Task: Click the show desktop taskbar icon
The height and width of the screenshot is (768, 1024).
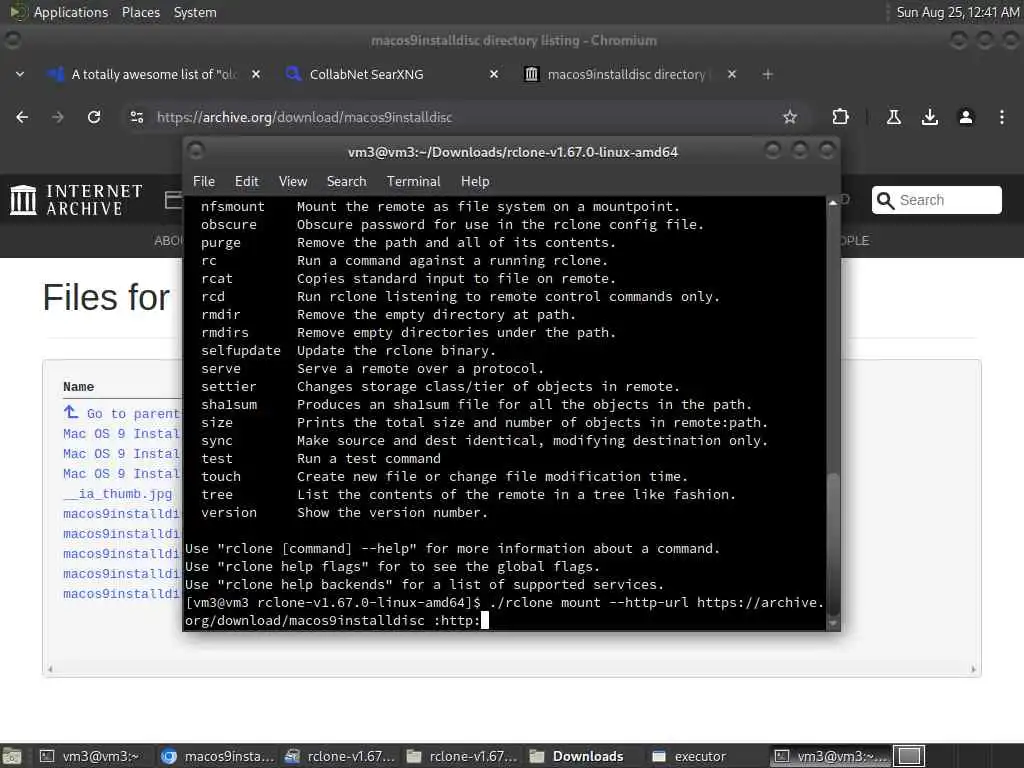Action: (12, 756)
